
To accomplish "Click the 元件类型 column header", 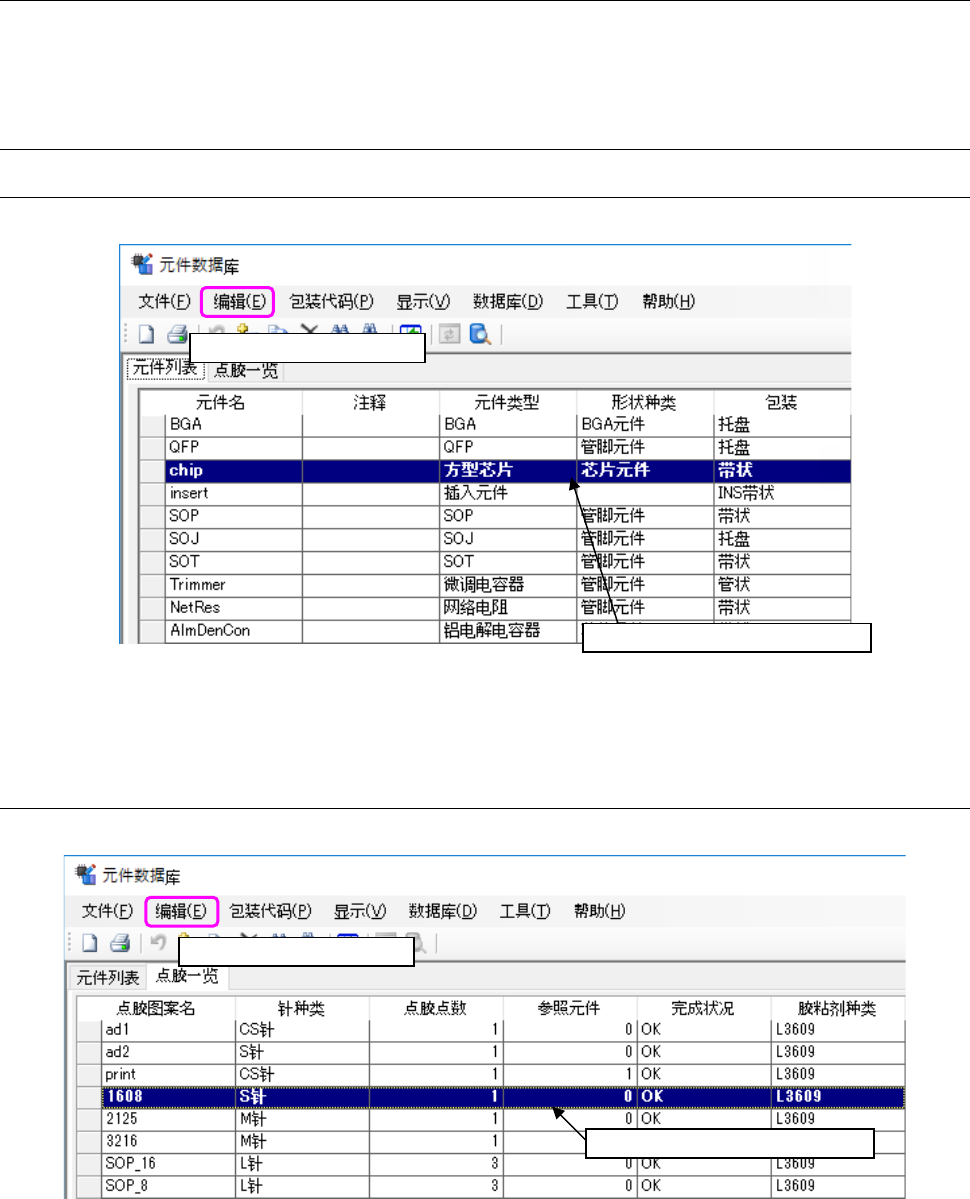I will coord(507,402).
